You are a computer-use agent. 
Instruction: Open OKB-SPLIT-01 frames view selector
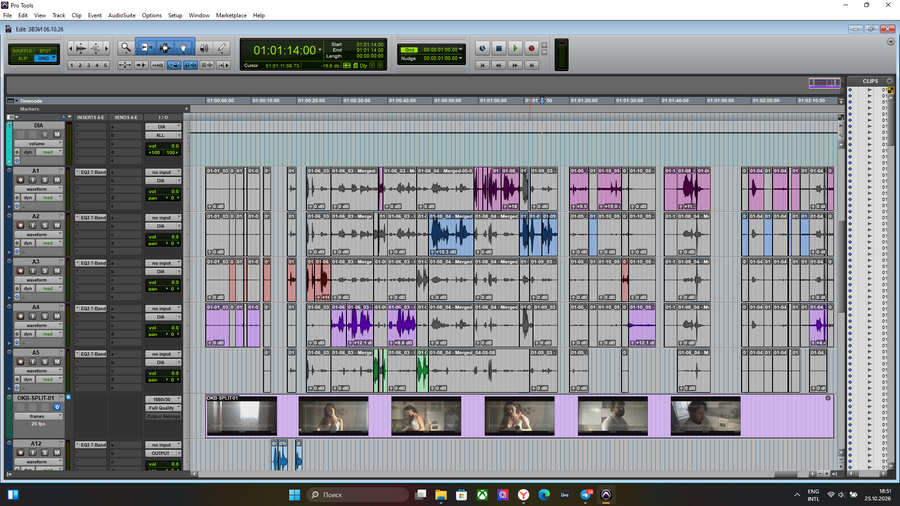click(38, 416)
